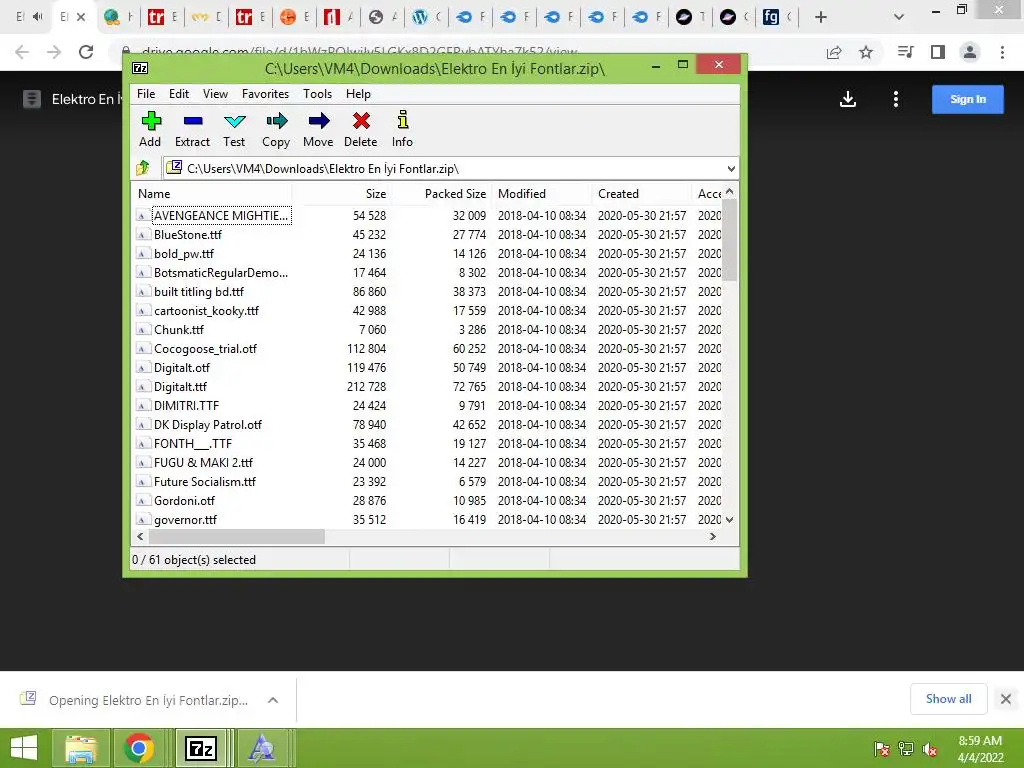Click Opening Elektro En İyi Fontlar.zip download
Viewport: 1024px width, 768px height.
click(x=148, y=700)
